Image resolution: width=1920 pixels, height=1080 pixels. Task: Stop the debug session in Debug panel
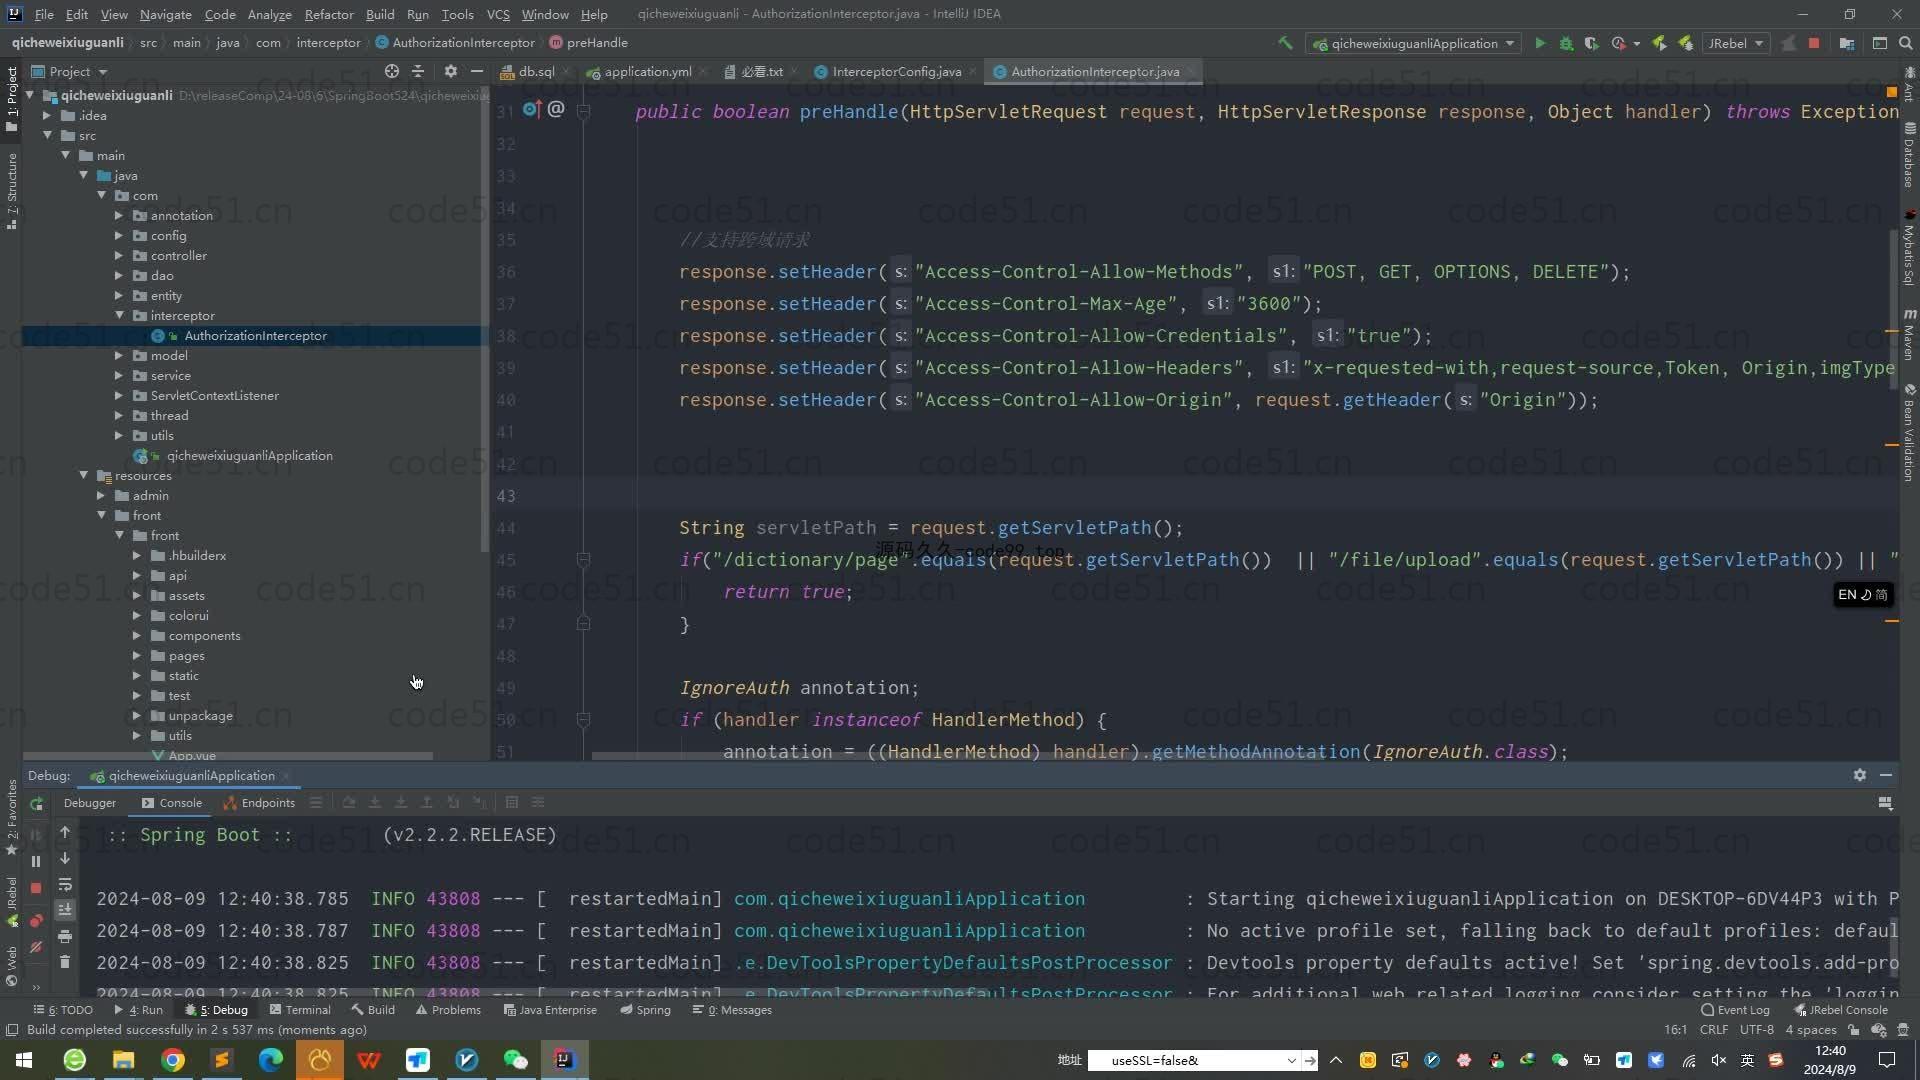(36, 888)
